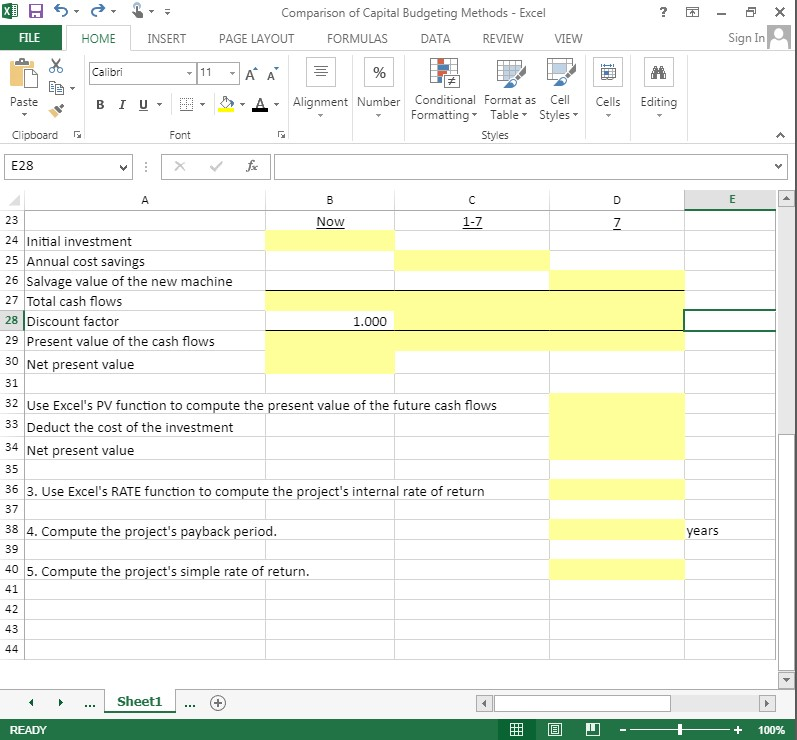
Task: Click the Save icon in quick access toolbar
Action: (36, 11)
